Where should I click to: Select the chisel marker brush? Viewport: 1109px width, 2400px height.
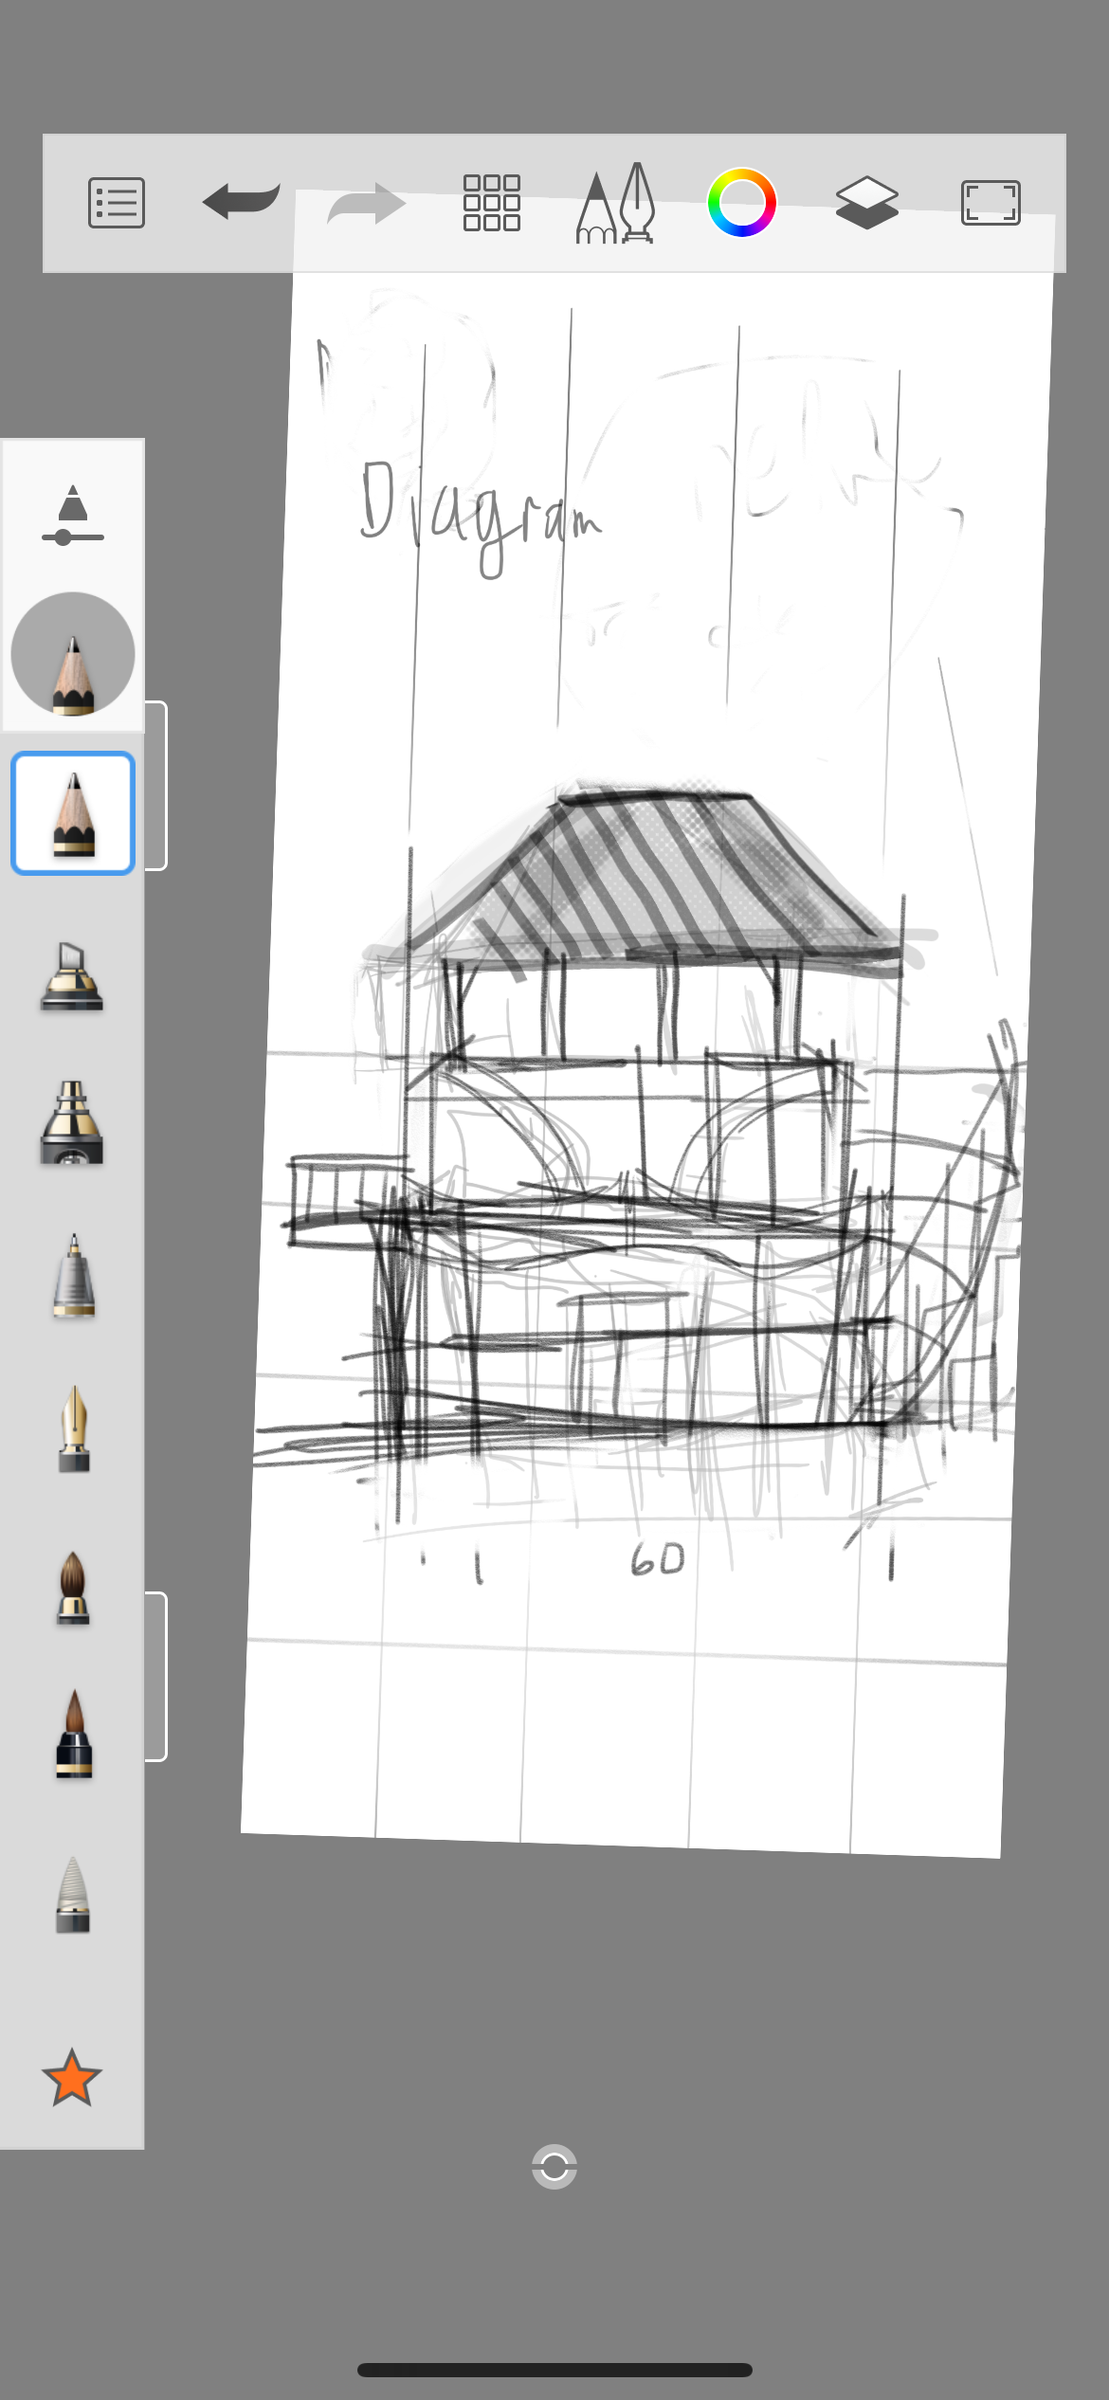(72, 976)
